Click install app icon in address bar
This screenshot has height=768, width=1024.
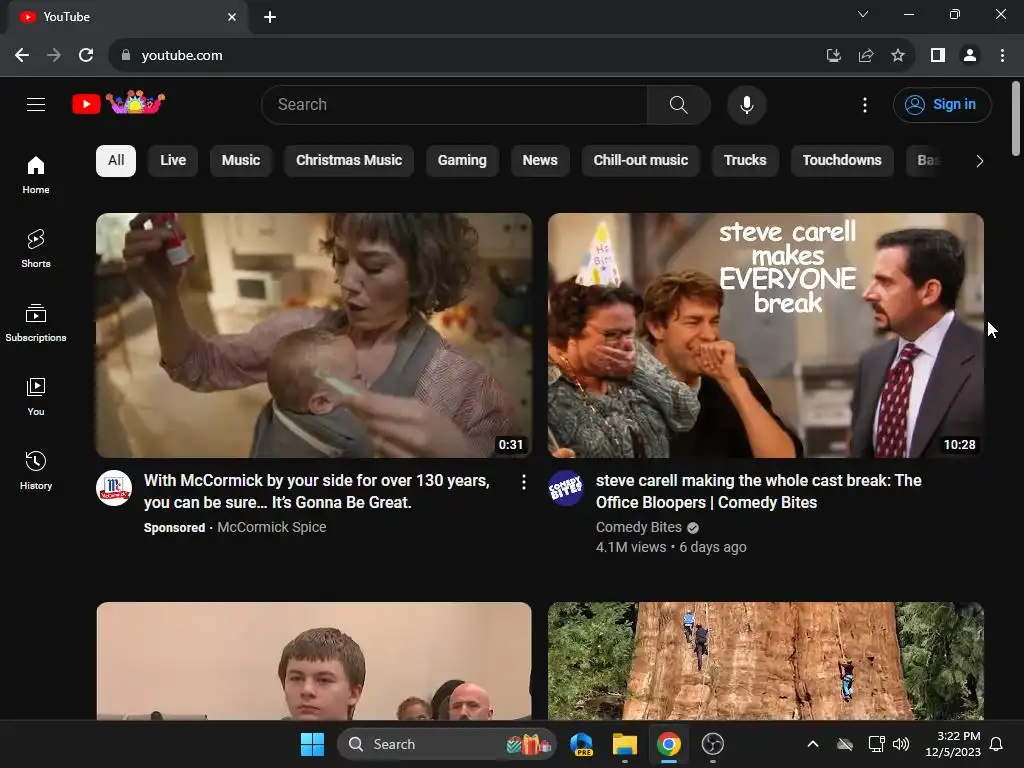834,56
